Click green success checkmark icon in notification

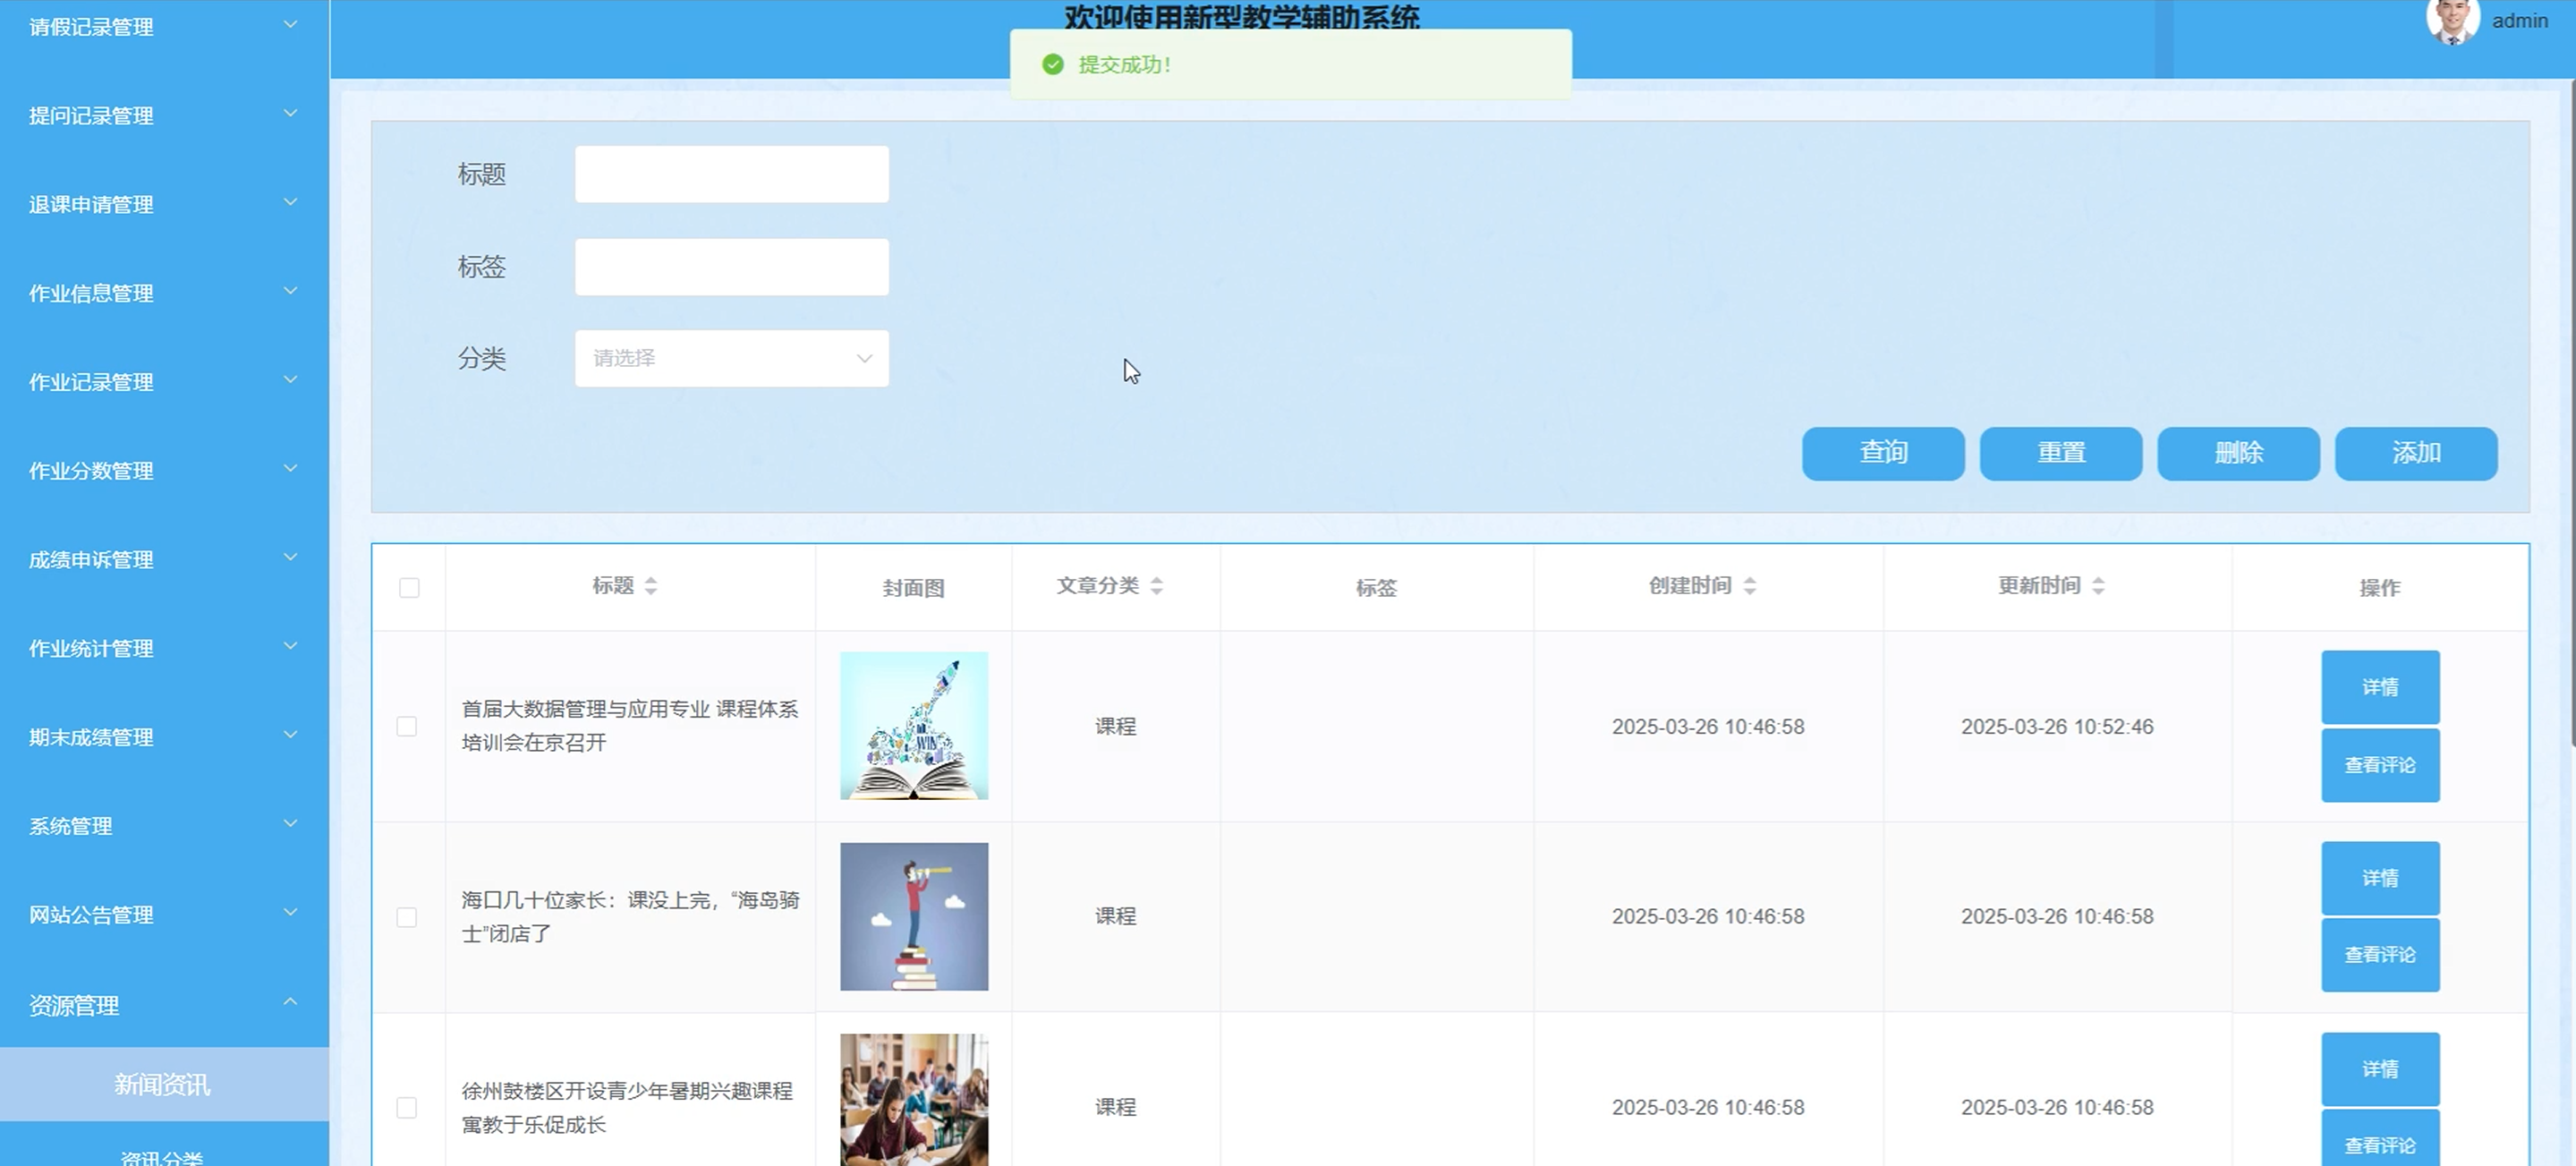[x=1052, y=65]
